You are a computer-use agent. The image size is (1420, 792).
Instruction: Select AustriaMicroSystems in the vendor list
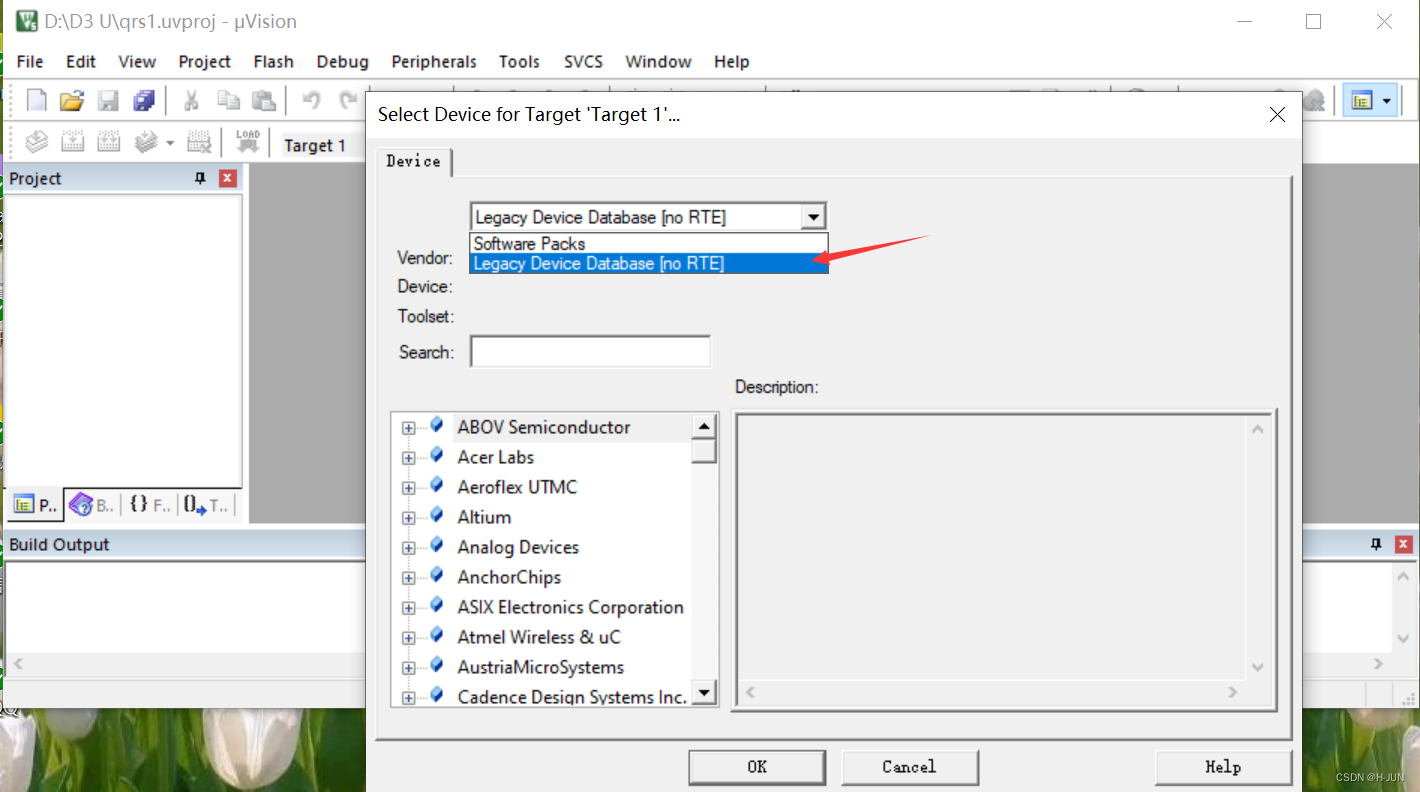[x=540, y=667]
